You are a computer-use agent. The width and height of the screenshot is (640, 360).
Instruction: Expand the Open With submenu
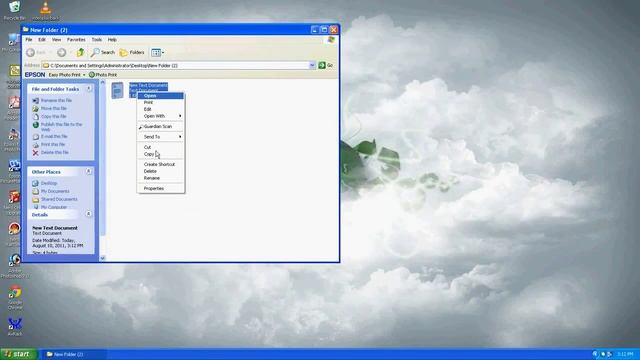(x=160, y=116)
